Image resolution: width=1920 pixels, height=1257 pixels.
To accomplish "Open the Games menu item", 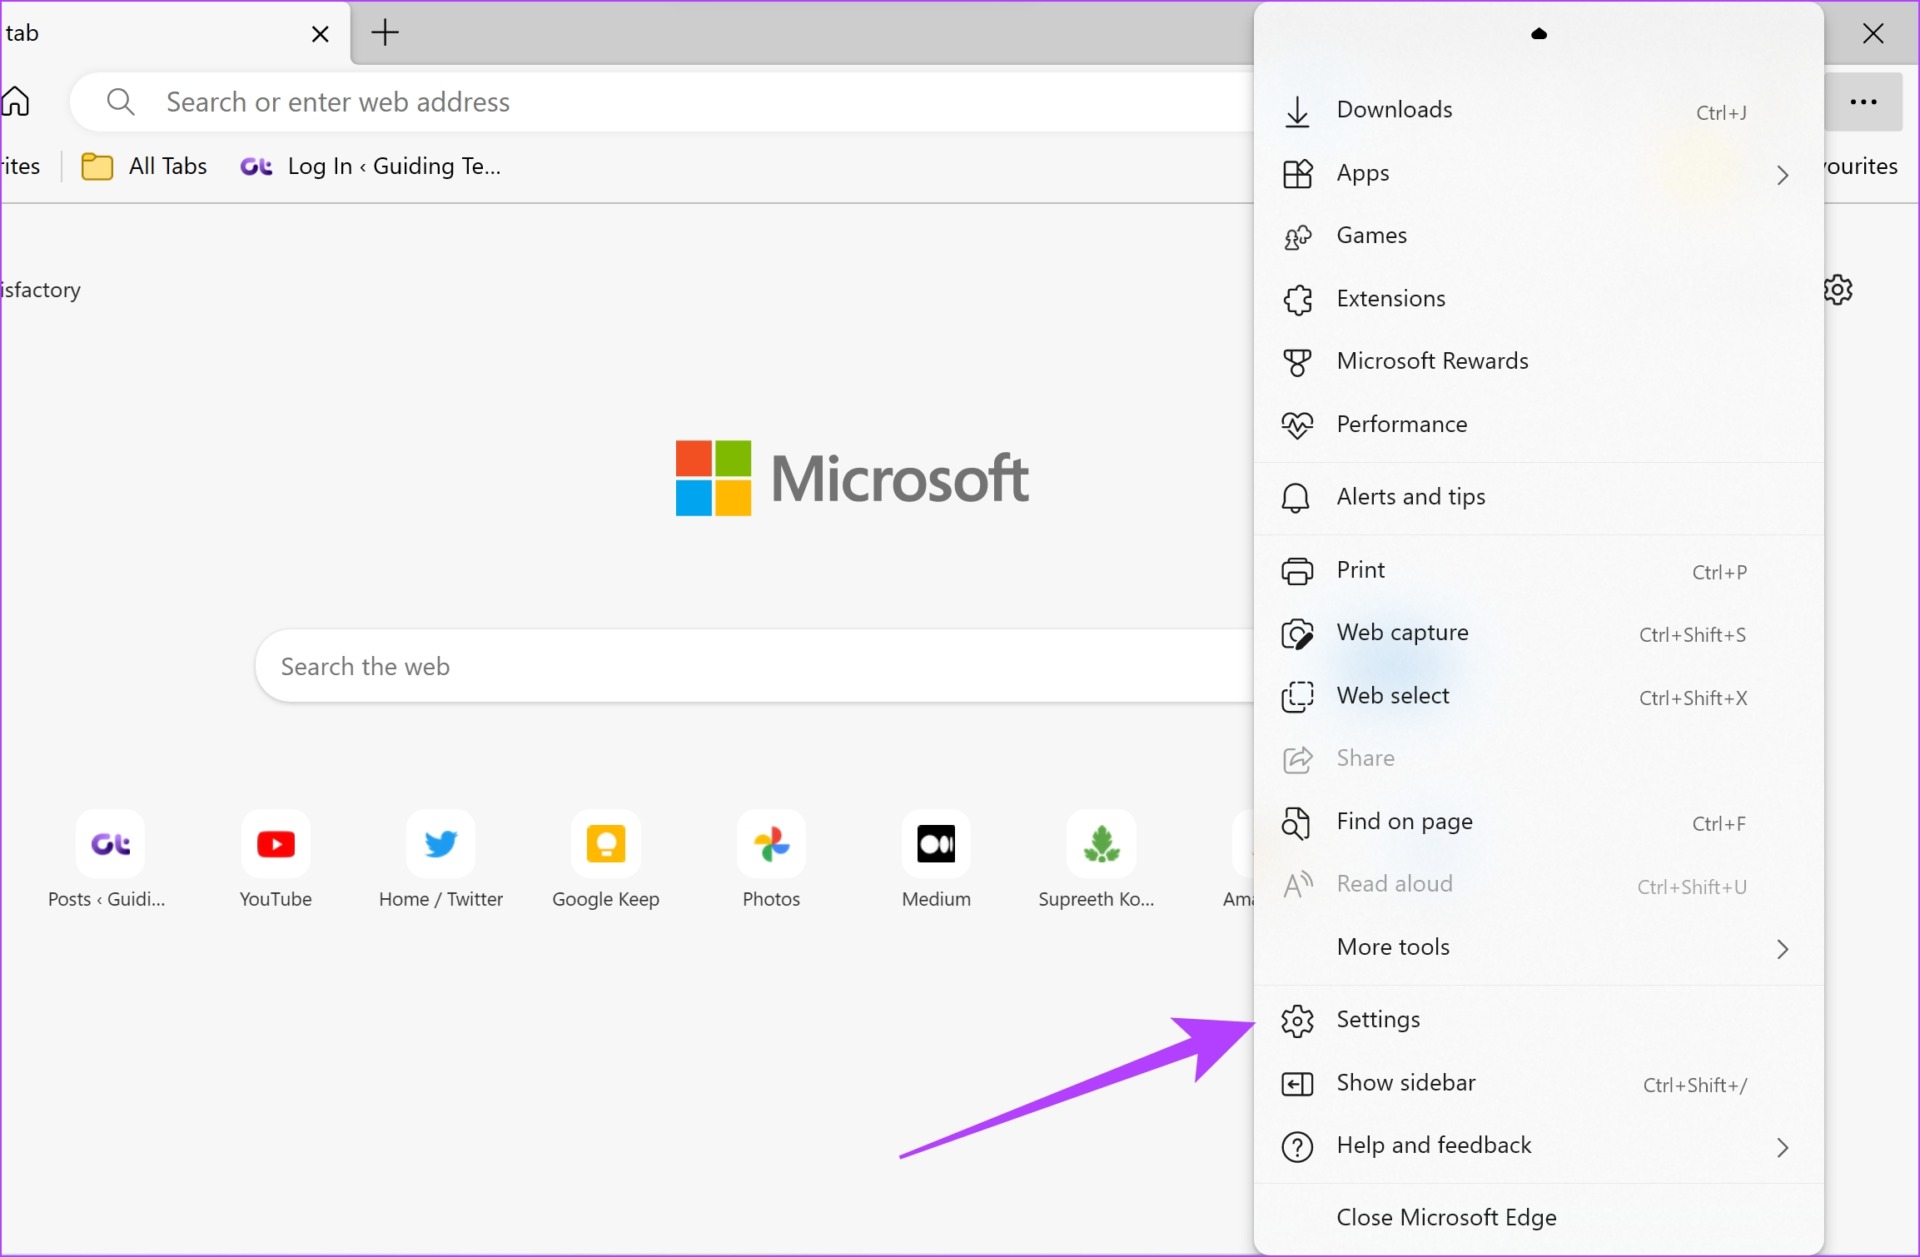I will pos(1371,236).
